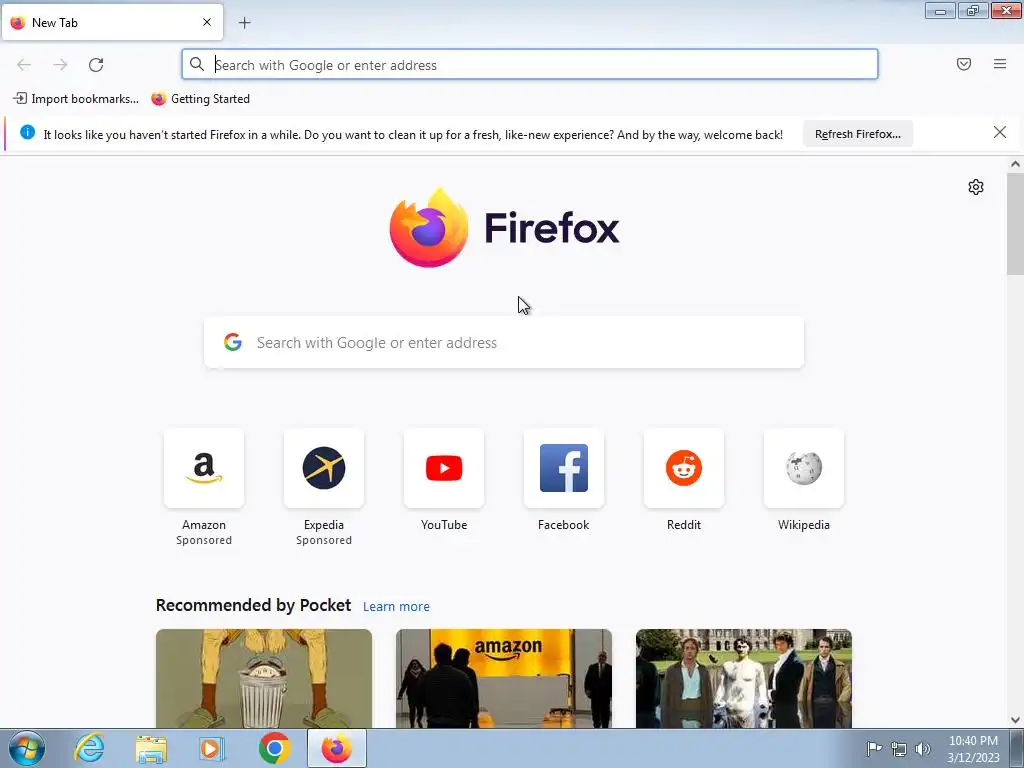Image resolution: width=1024 pixels, height=768 pixels.
Task: Open volume control in system tray
Action: tap(923, 749)
